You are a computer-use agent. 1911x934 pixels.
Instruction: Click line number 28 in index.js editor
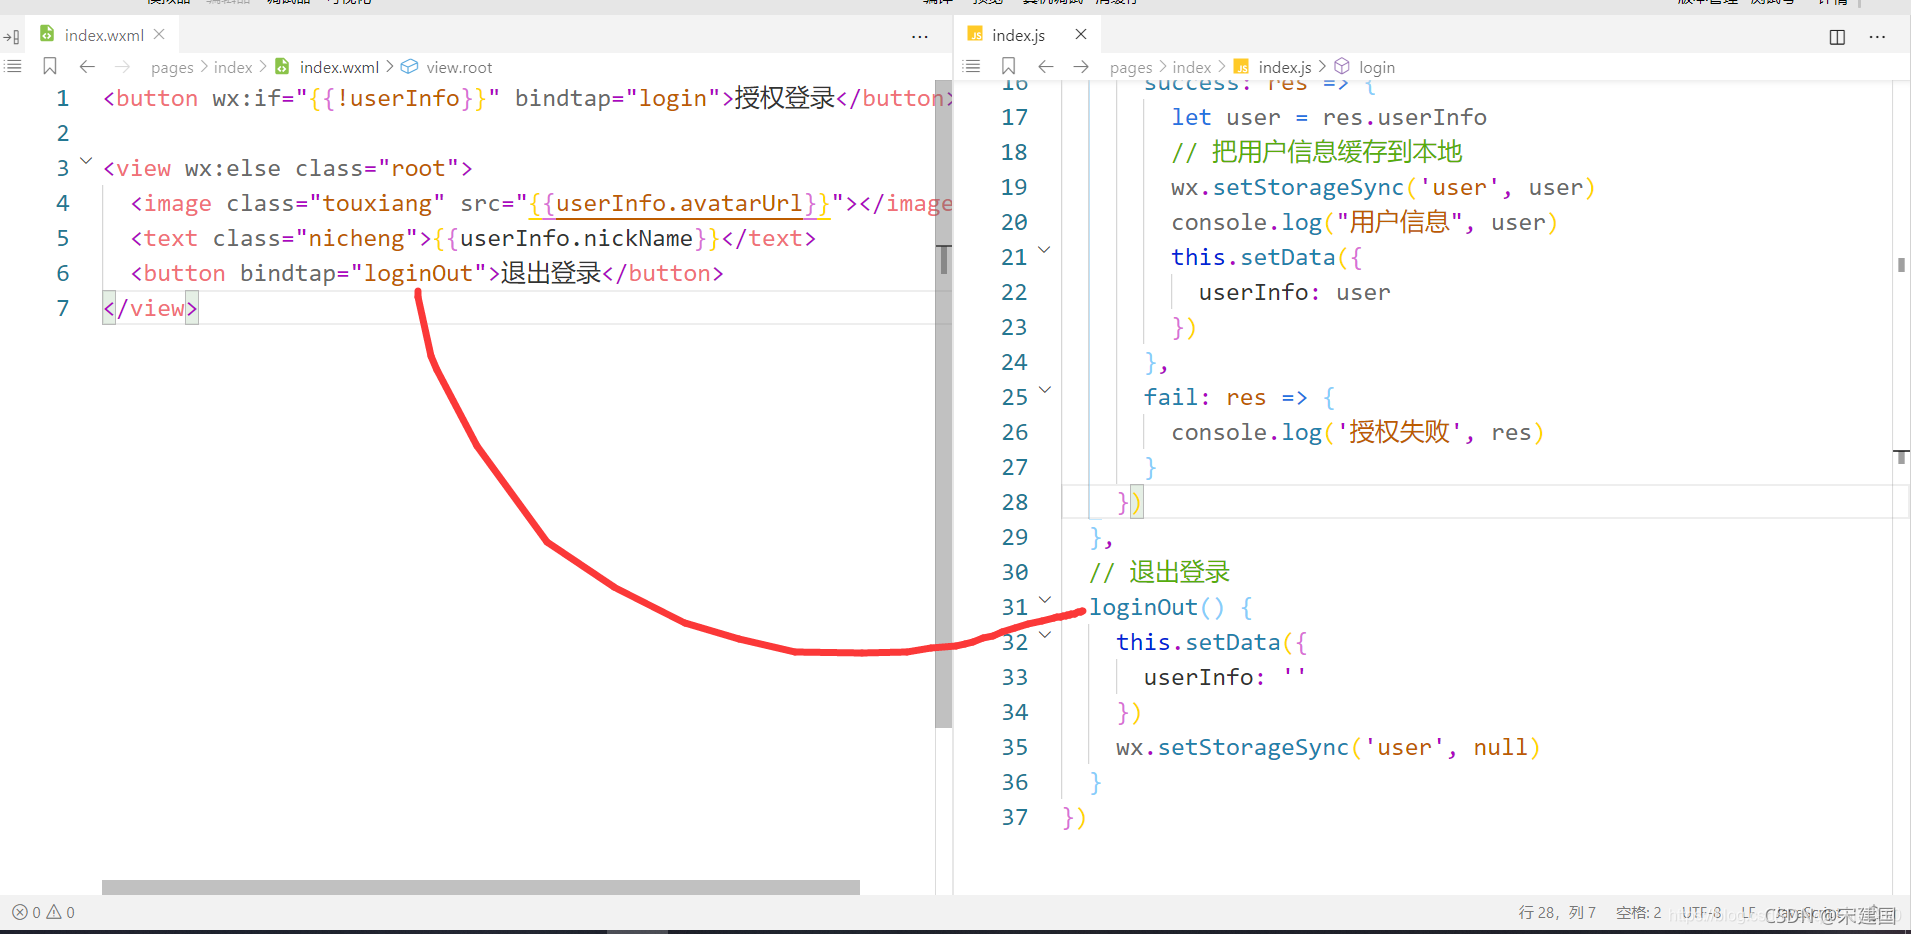tap(1014, 502)
